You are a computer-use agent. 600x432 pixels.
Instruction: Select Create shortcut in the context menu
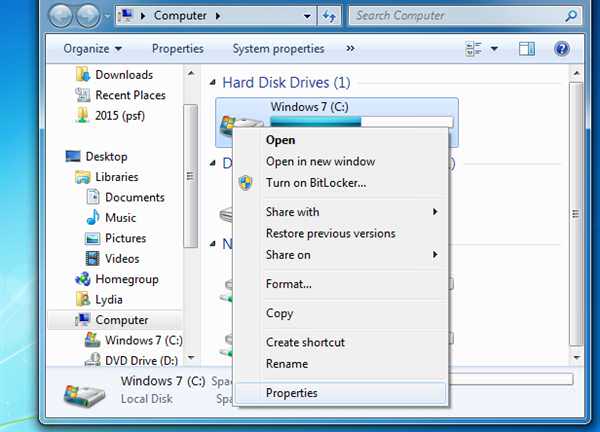tap(342, 342)
